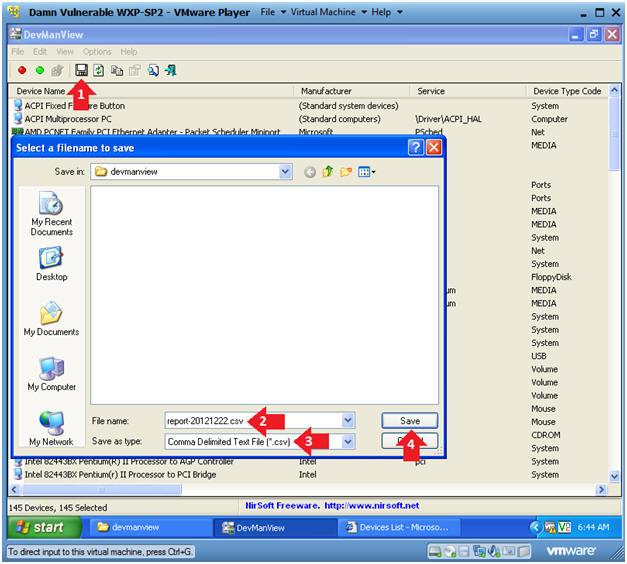Click the Create New Folder icon

pyautogui.click(x=346, y=172)
